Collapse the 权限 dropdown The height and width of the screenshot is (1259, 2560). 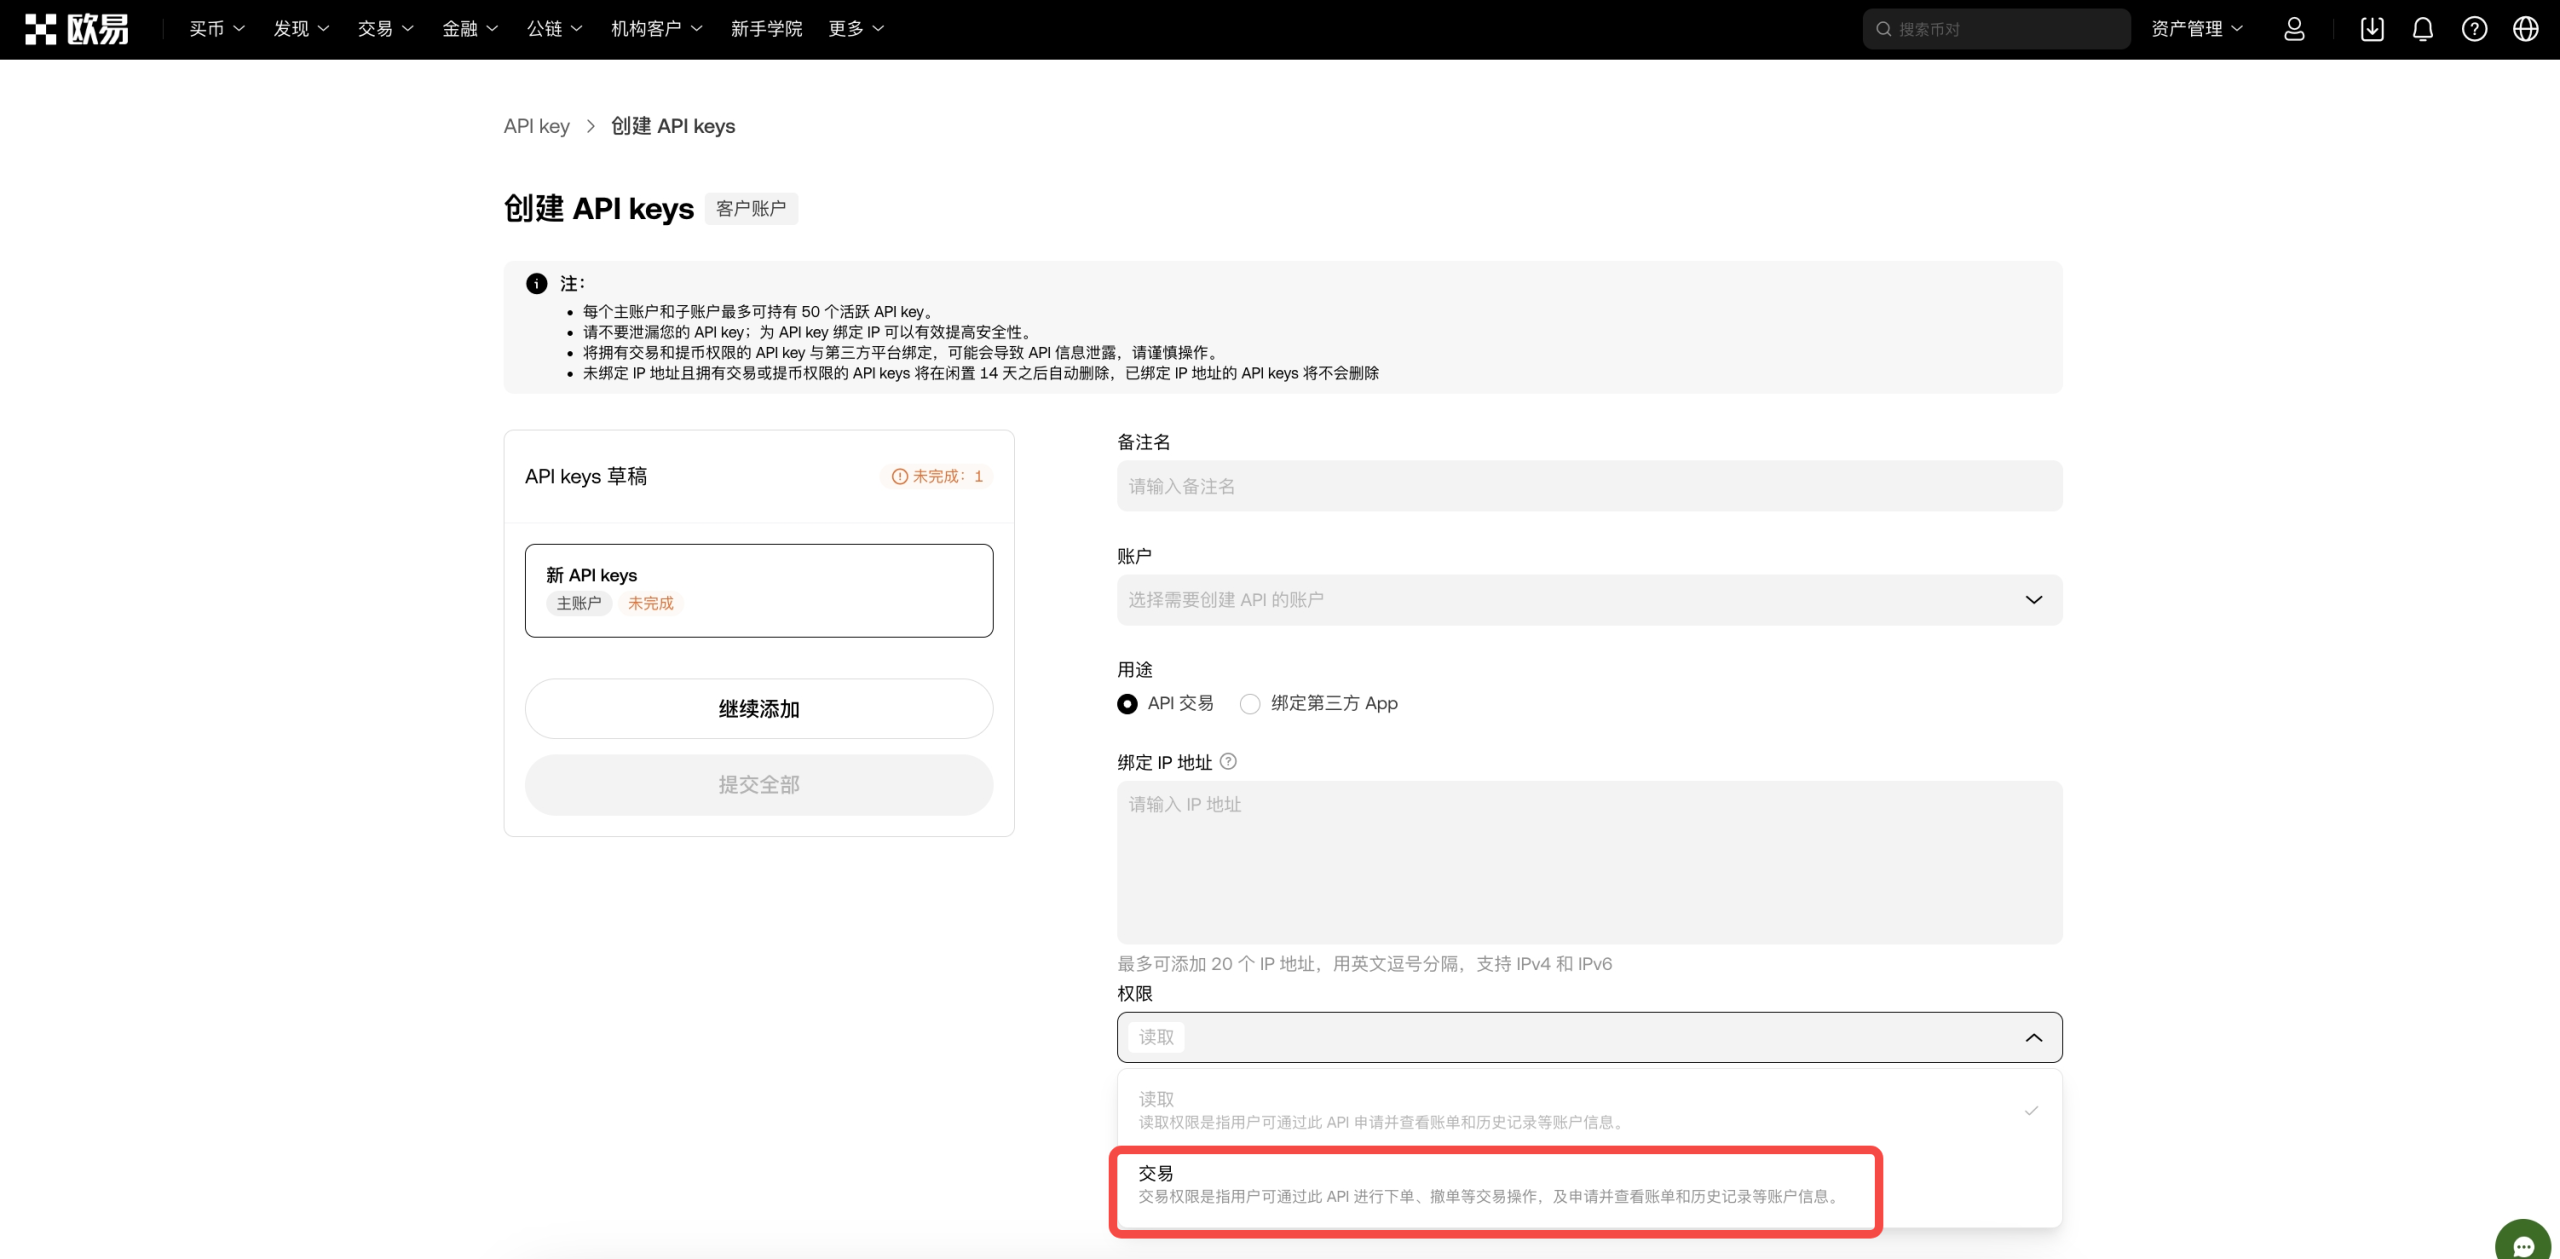(2034, 1037)
